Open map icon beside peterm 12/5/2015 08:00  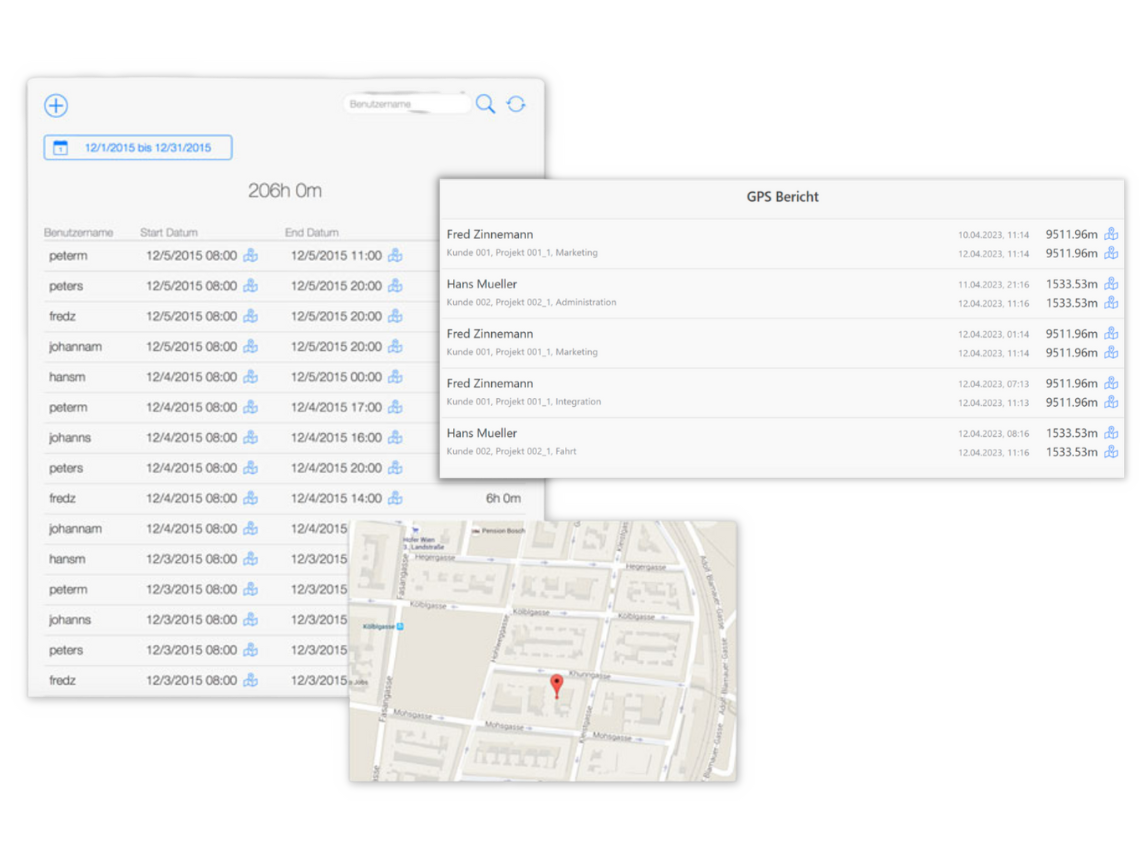pos(250,256)
